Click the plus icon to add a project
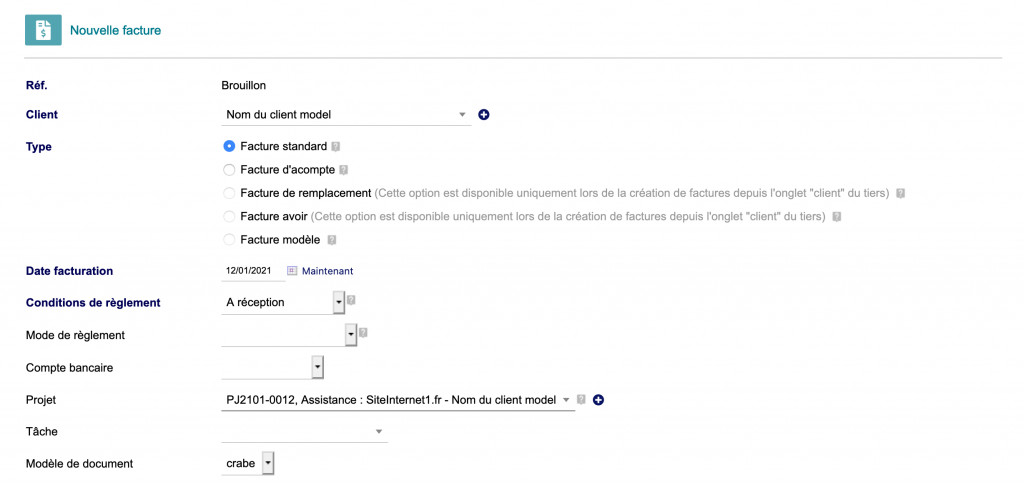Screen dimensions: 1024x483 (599, 400)
